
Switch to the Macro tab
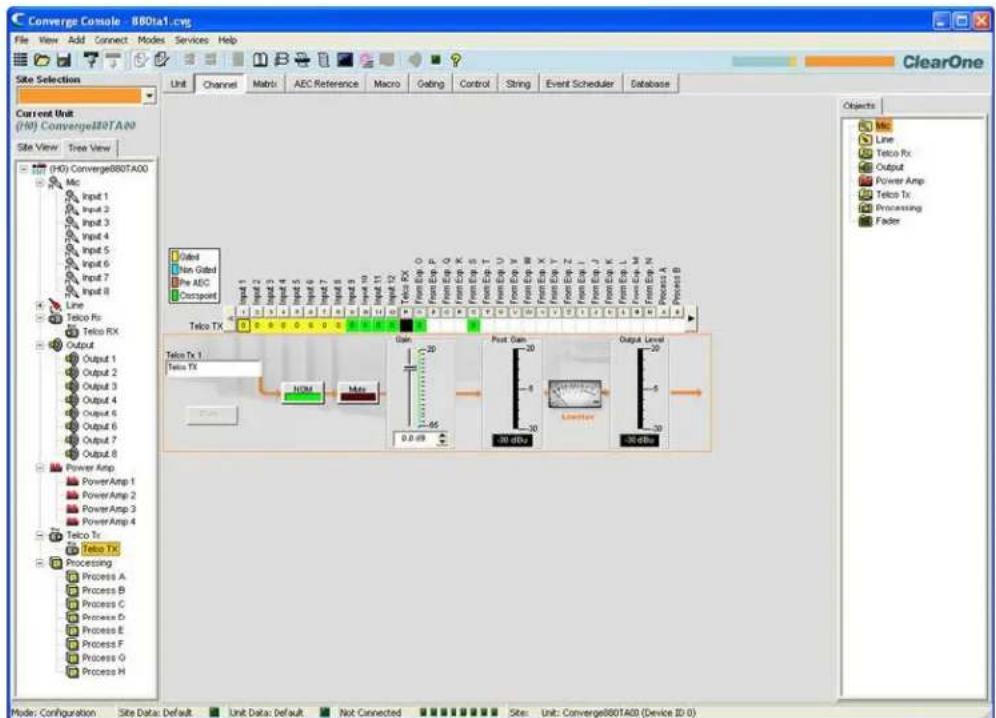[387, 84]
